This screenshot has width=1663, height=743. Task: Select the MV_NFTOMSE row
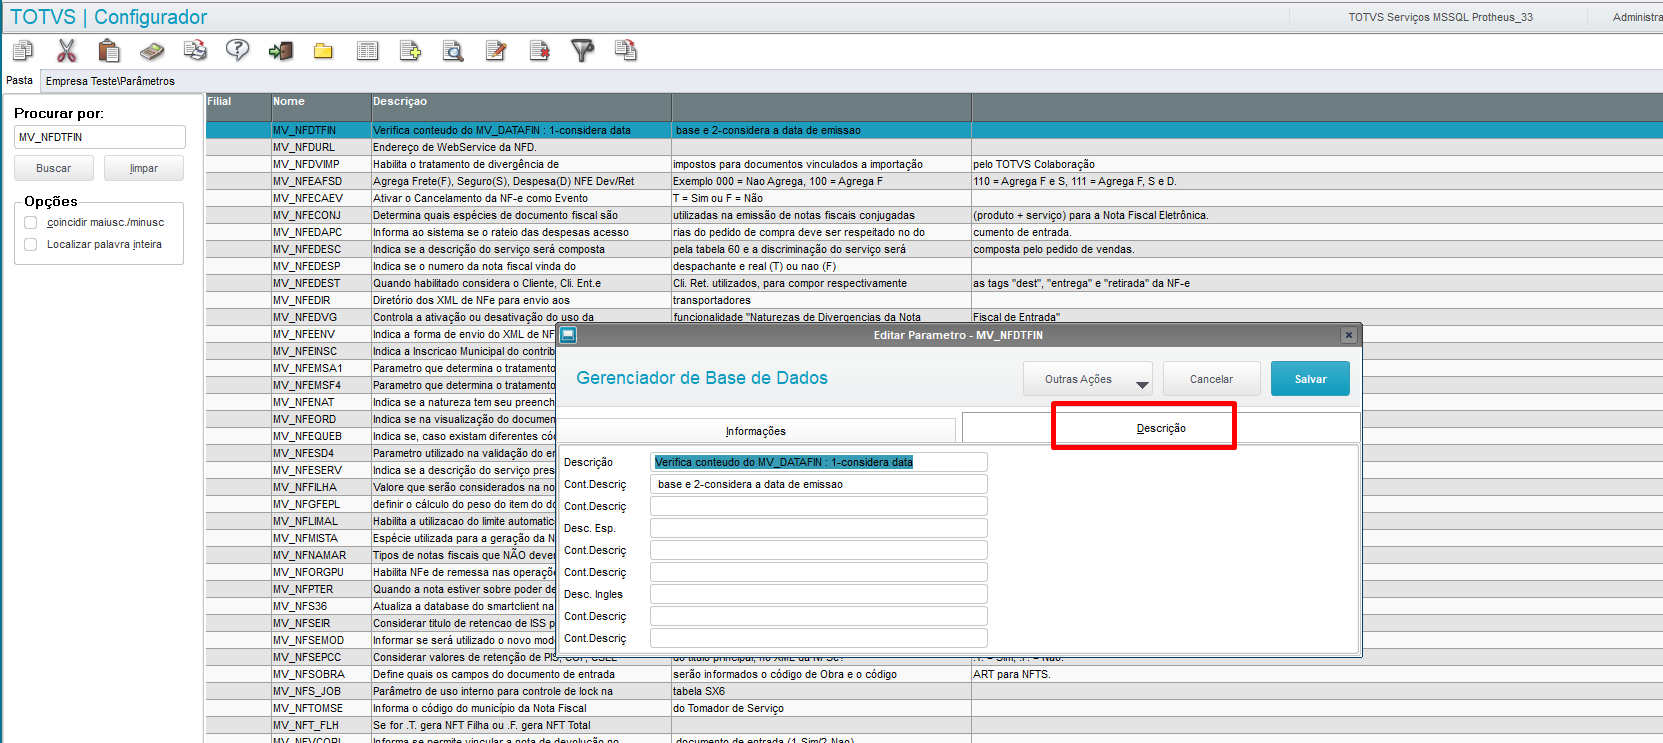coord(934,708)
